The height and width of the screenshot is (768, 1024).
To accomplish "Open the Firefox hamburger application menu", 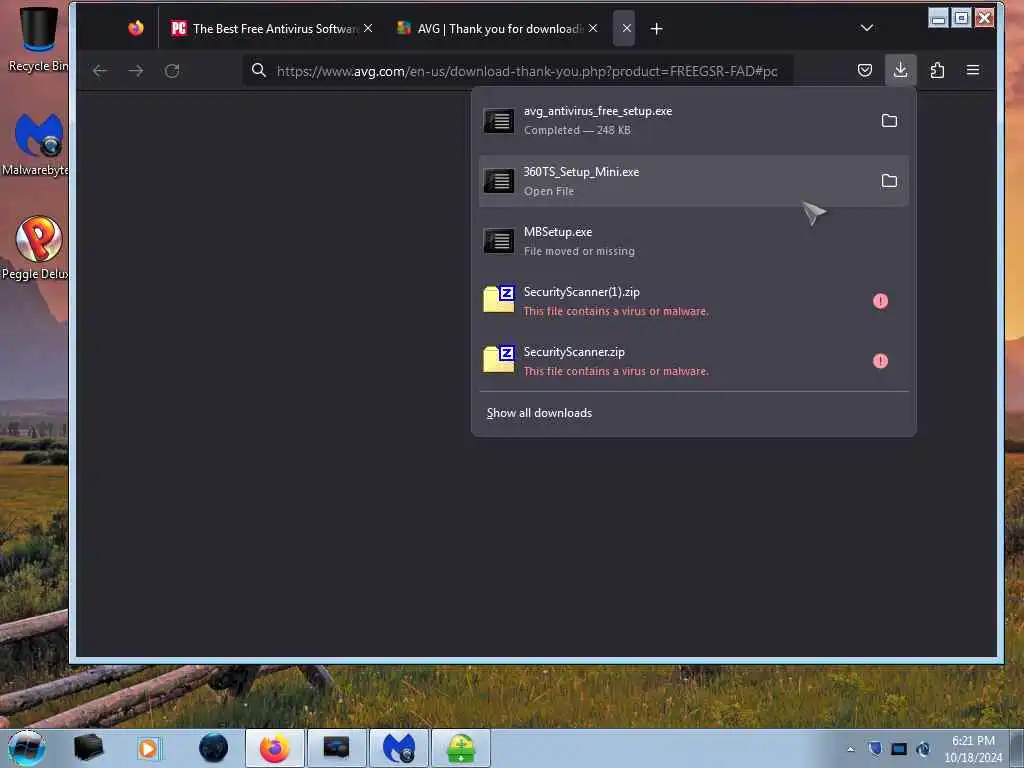I will (x=972, y=70).
